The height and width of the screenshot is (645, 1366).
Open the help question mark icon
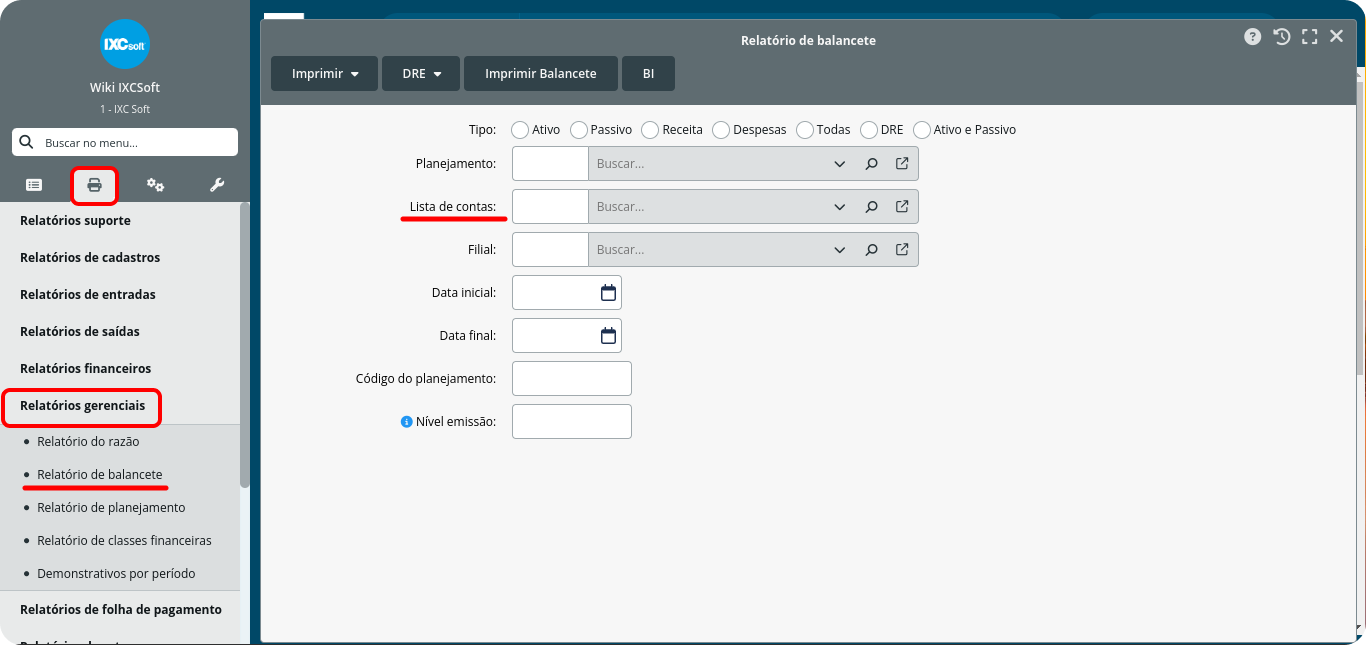1253,37
